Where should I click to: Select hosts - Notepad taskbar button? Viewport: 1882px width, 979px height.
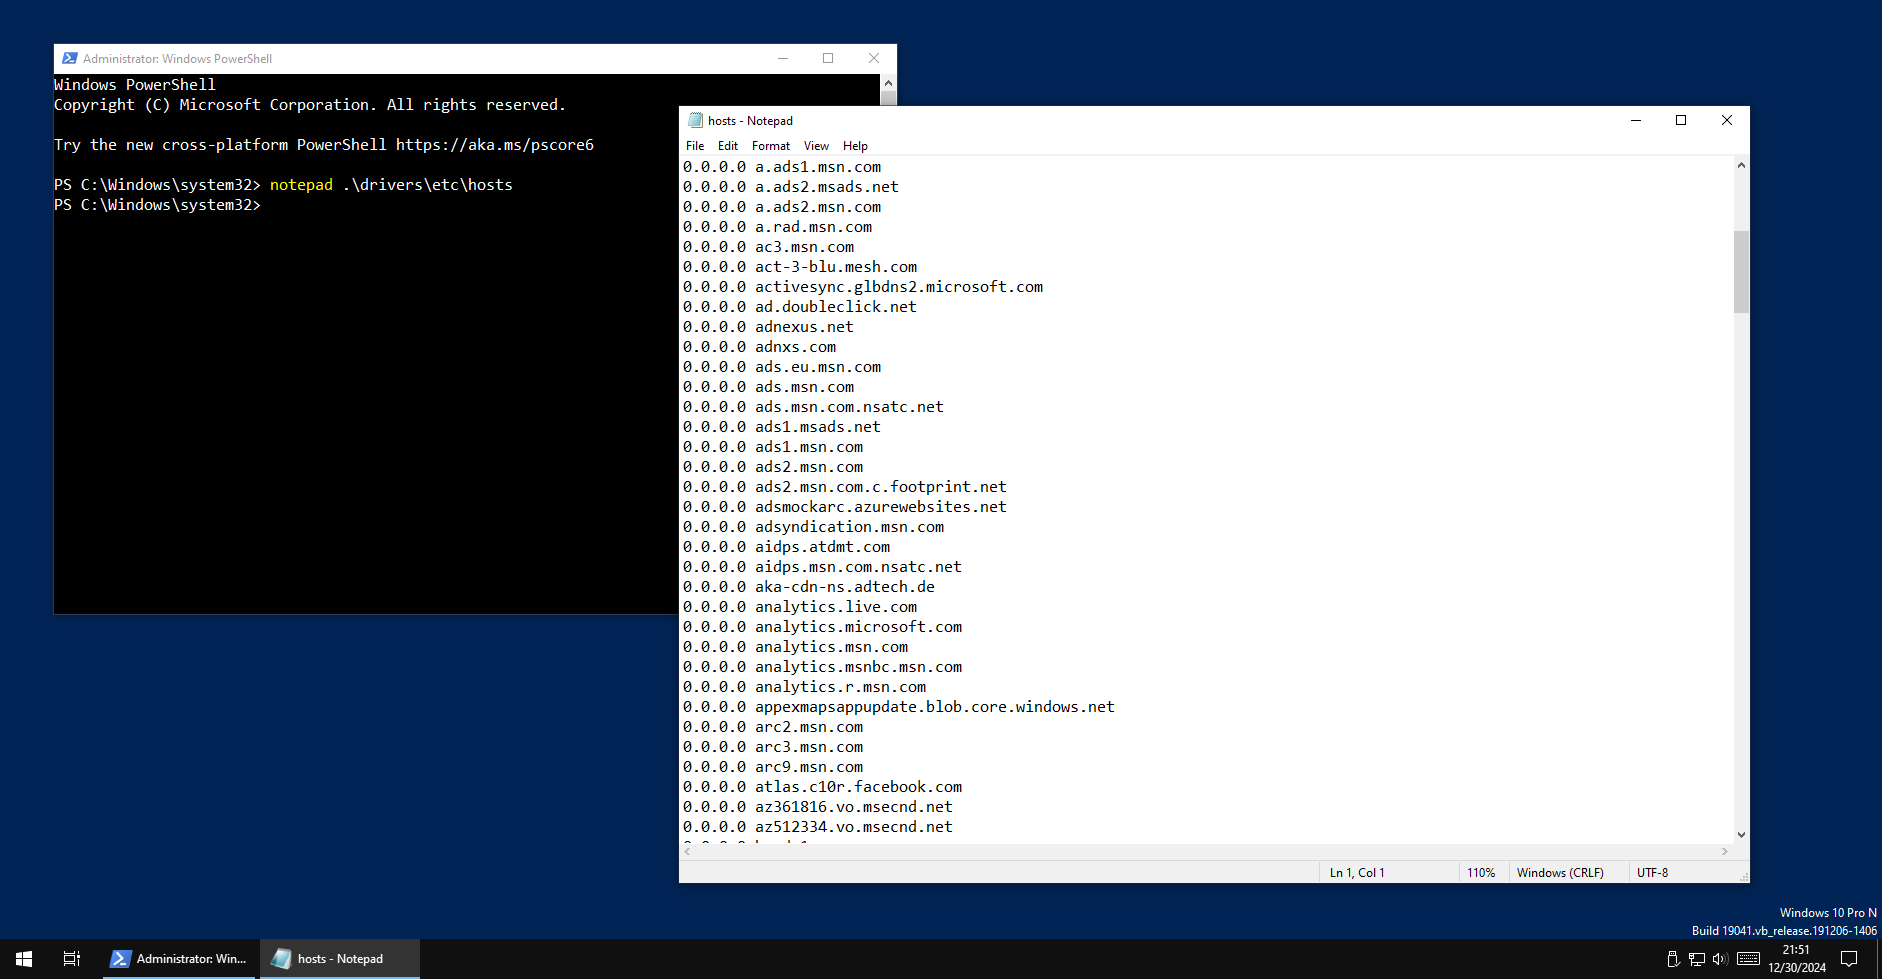(340, 958)
